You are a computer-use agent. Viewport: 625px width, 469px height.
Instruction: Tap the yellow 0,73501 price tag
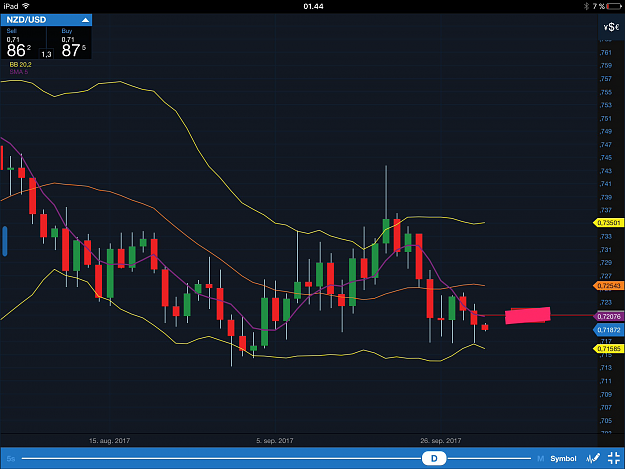(609, 223)
